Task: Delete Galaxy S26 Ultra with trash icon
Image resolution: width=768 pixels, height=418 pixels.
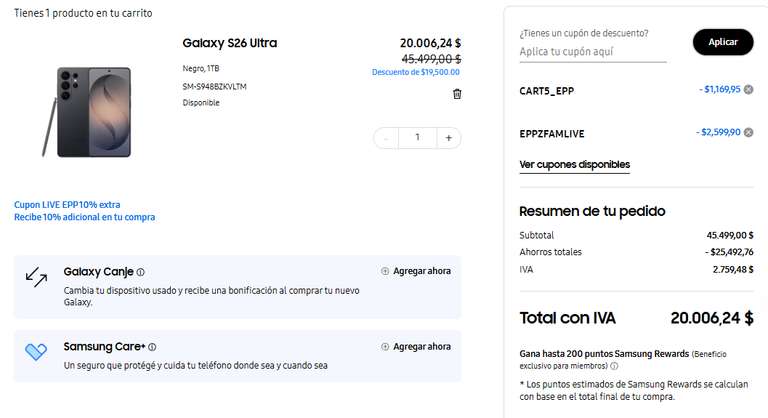Action: pos(457,94)
